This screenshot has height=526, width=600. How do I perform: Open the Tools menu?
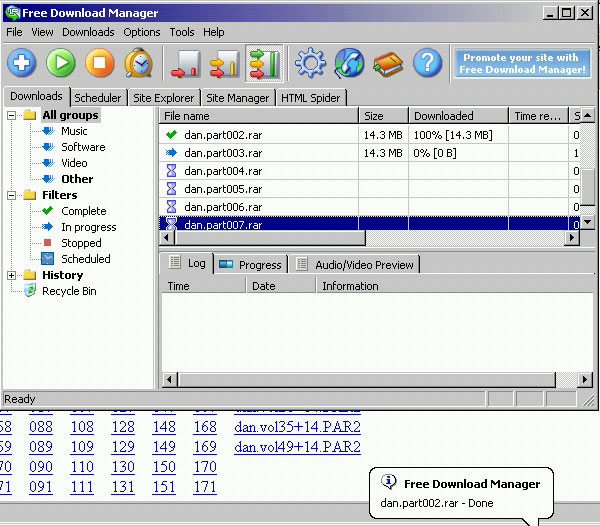[182, 32]
